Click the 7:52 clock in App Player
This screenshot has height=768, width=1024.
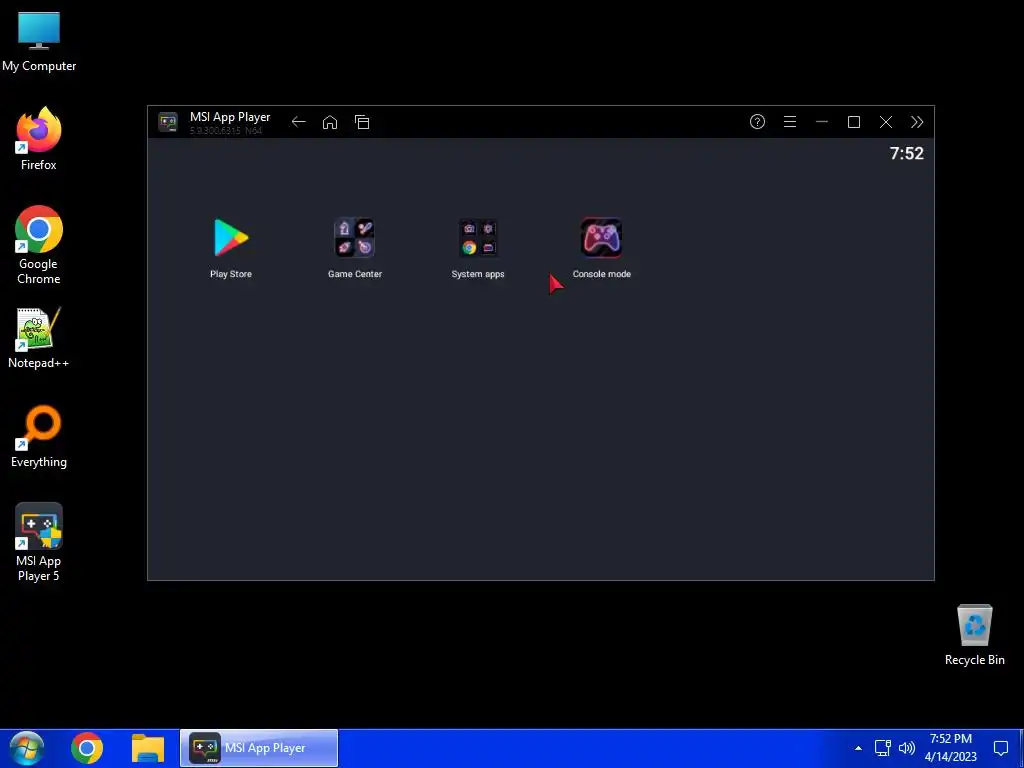906,153
